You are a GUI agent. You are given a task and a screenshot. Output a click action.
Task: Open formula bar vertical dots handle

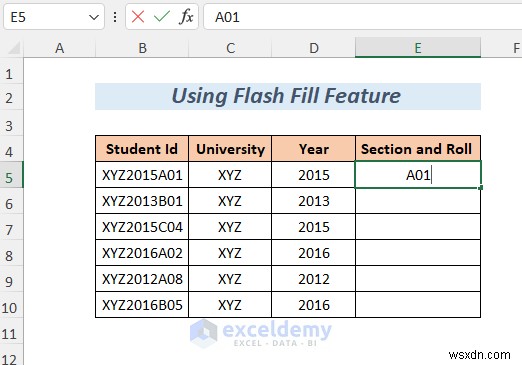tap(115, 17)
